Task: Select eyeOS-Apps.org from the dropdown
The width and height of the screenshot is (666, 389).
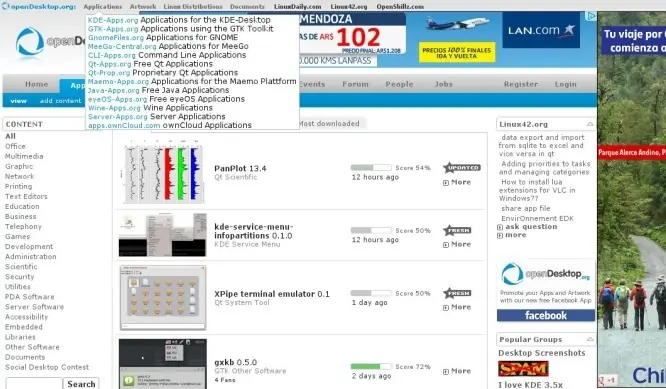Action: pyautogui.click(x=118, y=99)
